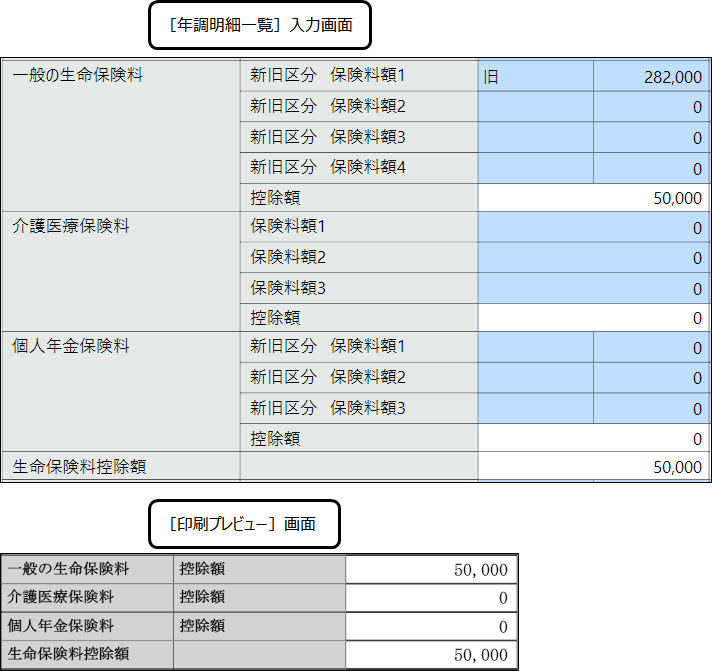The width and height of the screenshot is (712, 671).
Task: Click print preview 介護医療保険料 控除額 value 0
Action: pyautogui.click(x=431, y=598)
